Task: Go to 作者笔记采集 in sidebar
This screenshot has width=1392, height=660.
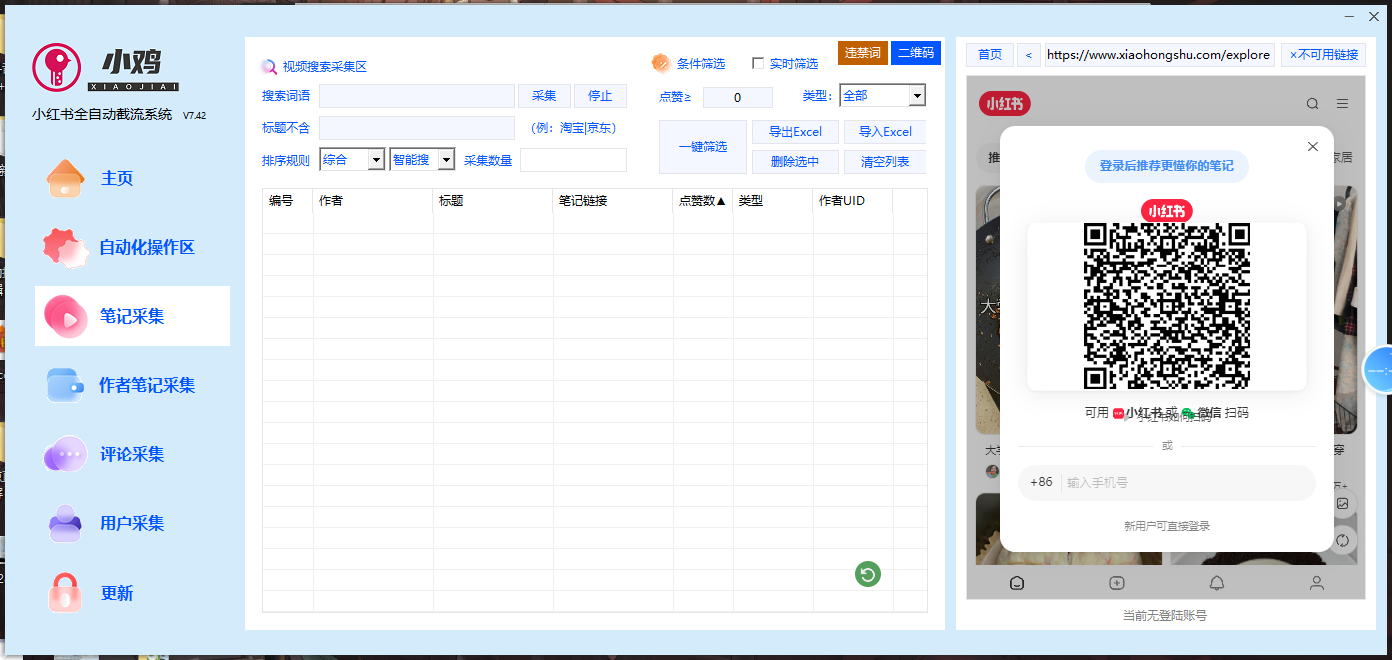Action: pos(146,385)
